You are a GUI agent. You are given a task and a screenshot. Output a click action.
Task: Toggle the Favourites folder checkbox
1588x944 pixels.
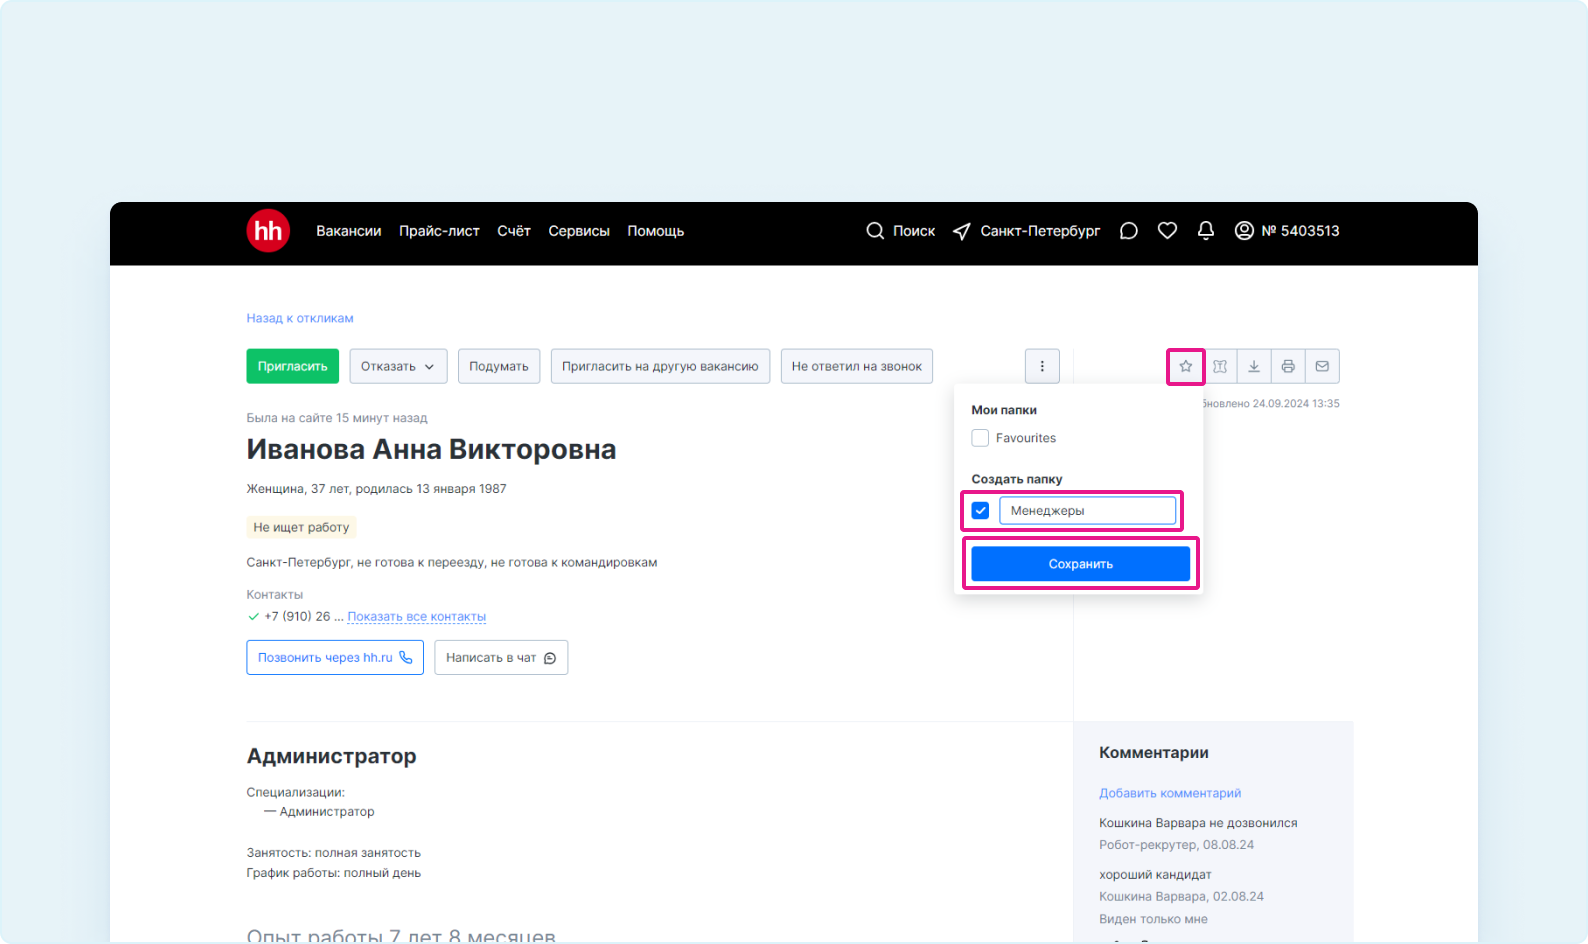980,438
